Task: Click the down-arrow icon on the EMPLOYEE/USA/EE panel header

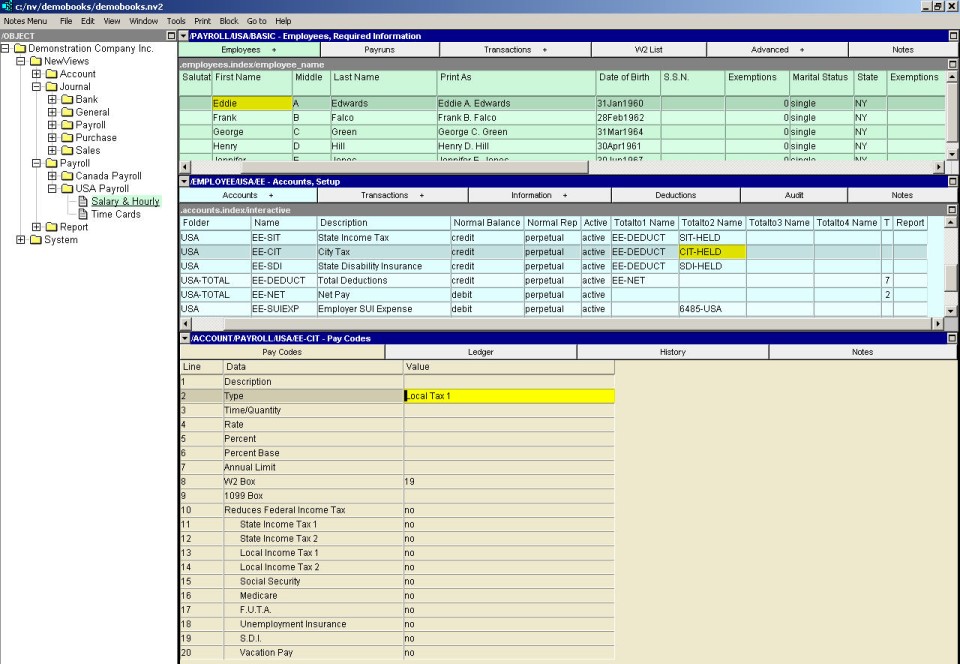Action: coord(183,181)
